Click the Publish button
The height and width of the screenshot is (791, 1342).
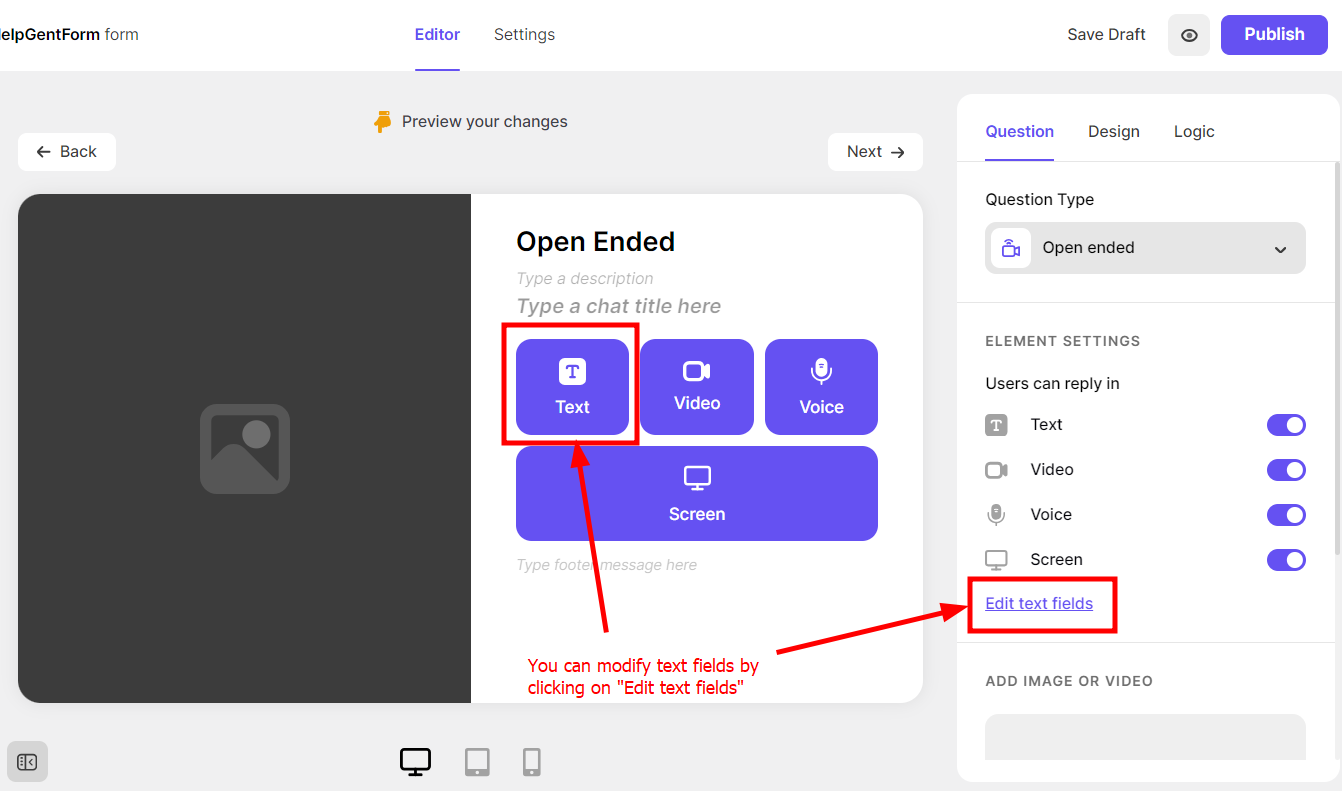pos(1274,34)
